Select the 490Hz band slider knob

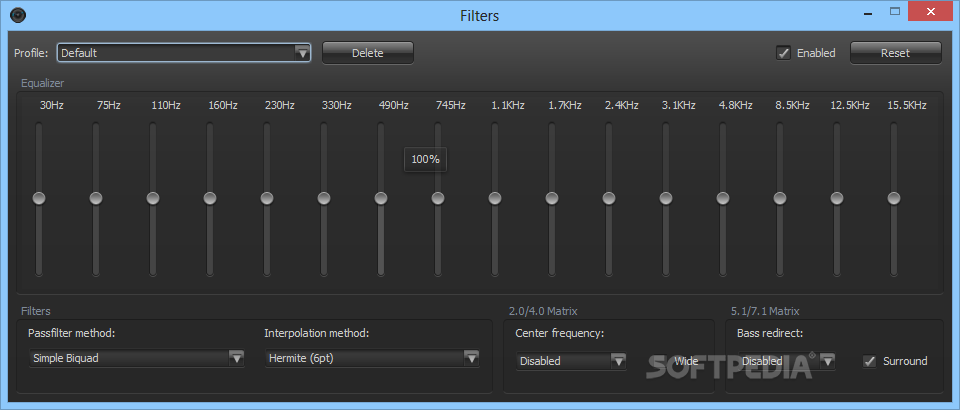[x=381, y=198]
